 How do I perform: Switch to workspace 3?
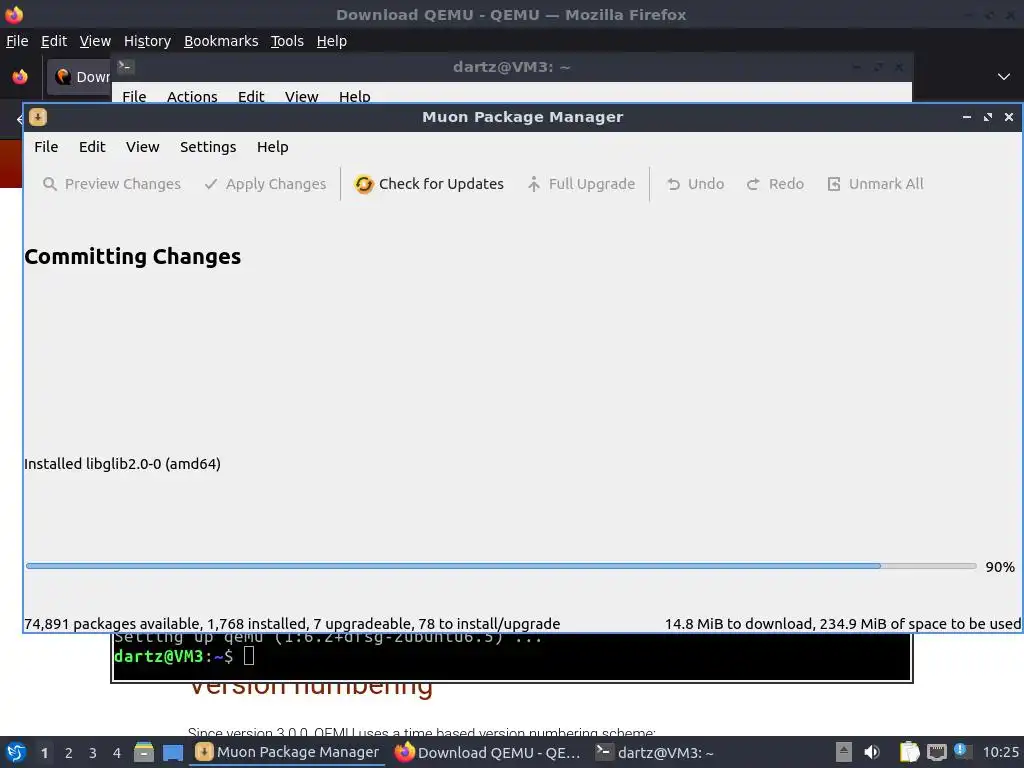(x=93, y=753)
